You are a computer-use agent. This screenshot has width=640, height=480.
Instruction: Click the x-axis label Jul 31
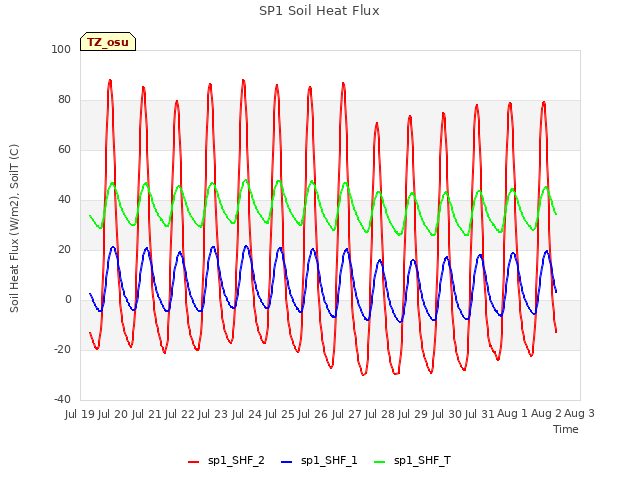click(x=479, y=414)
